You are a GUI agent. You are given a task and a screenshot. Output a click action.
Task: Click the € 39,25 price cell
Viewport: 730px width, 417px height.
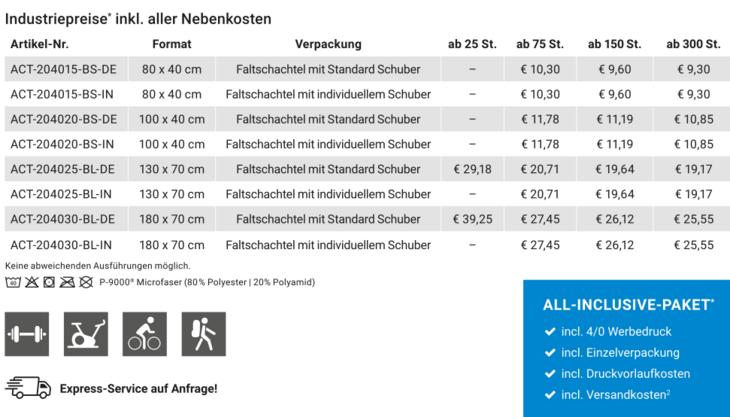coord(473,219)
